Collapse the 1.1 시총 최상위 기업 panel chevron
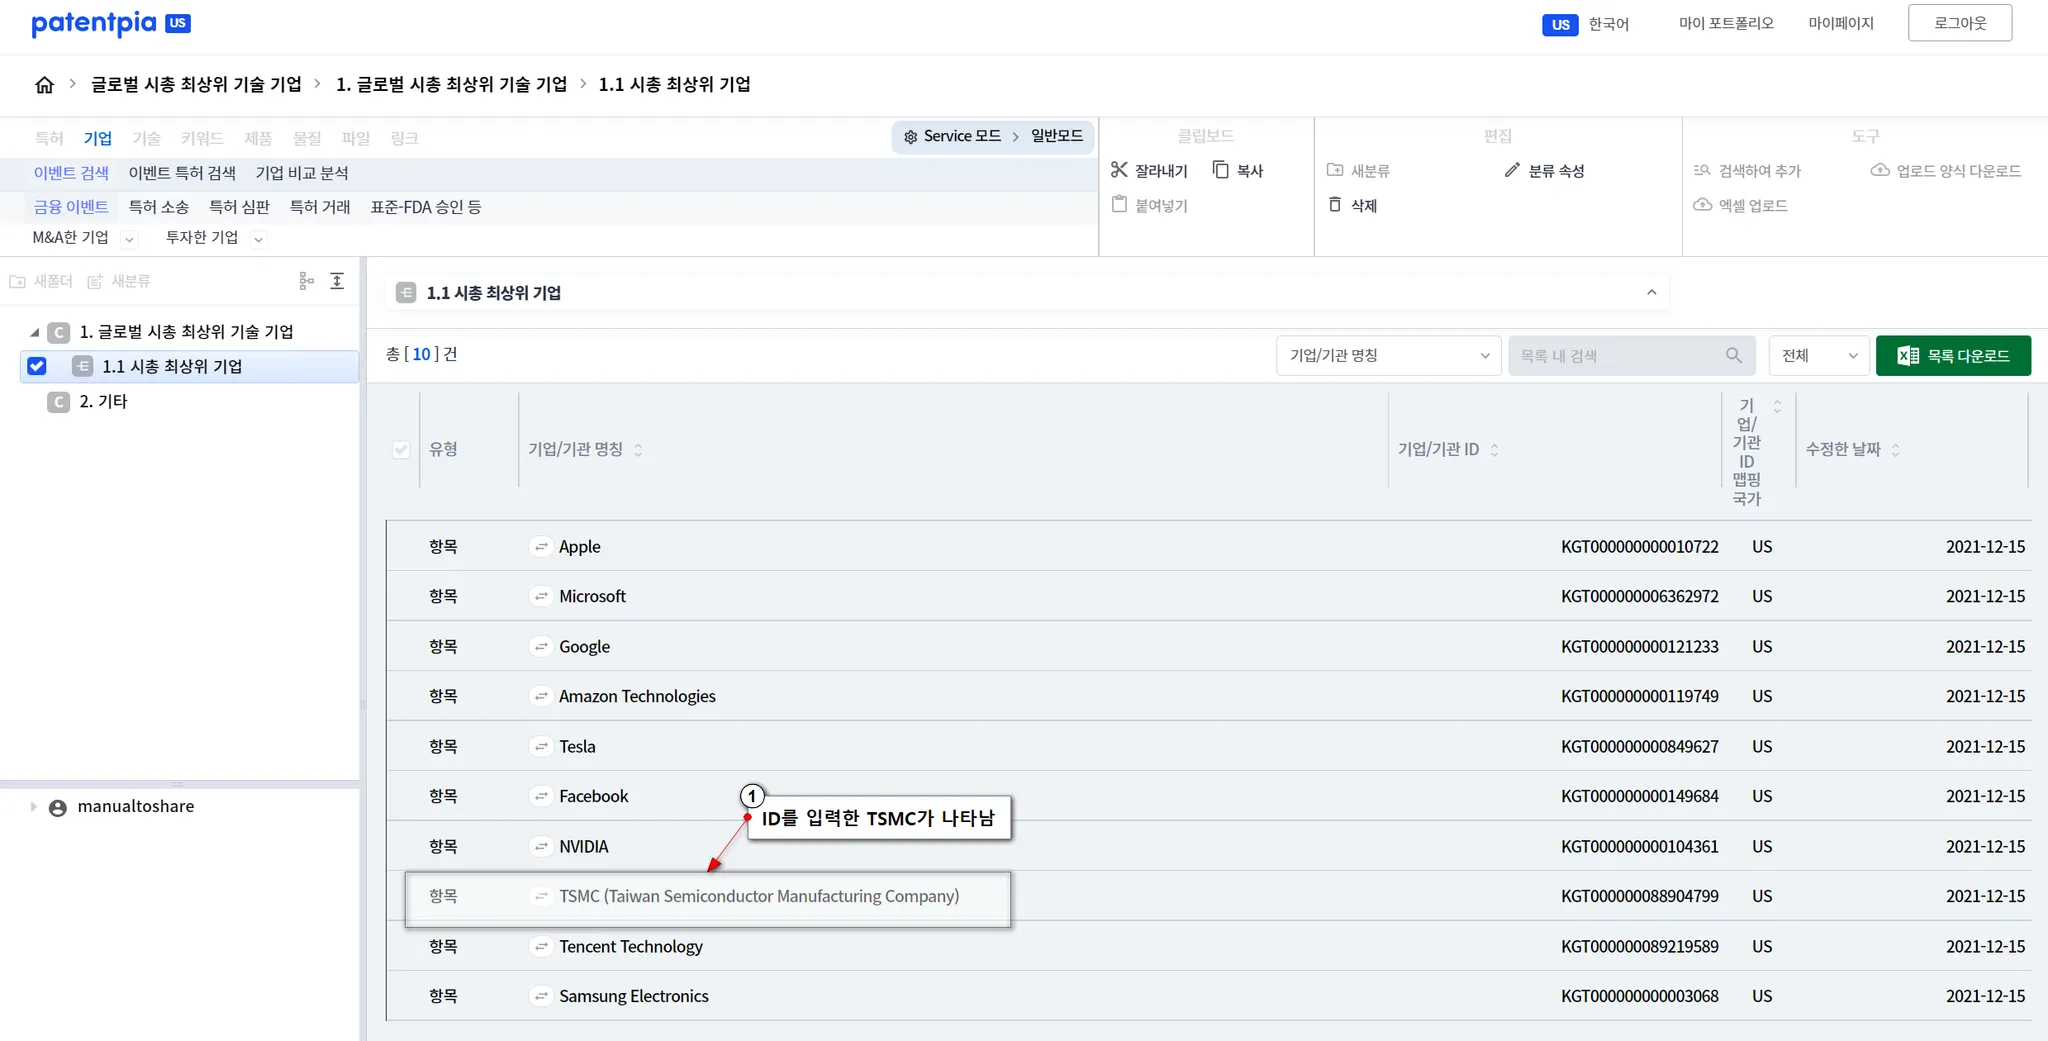The width and height of the screenshot is (2048, 1041). click(1651, 292)
